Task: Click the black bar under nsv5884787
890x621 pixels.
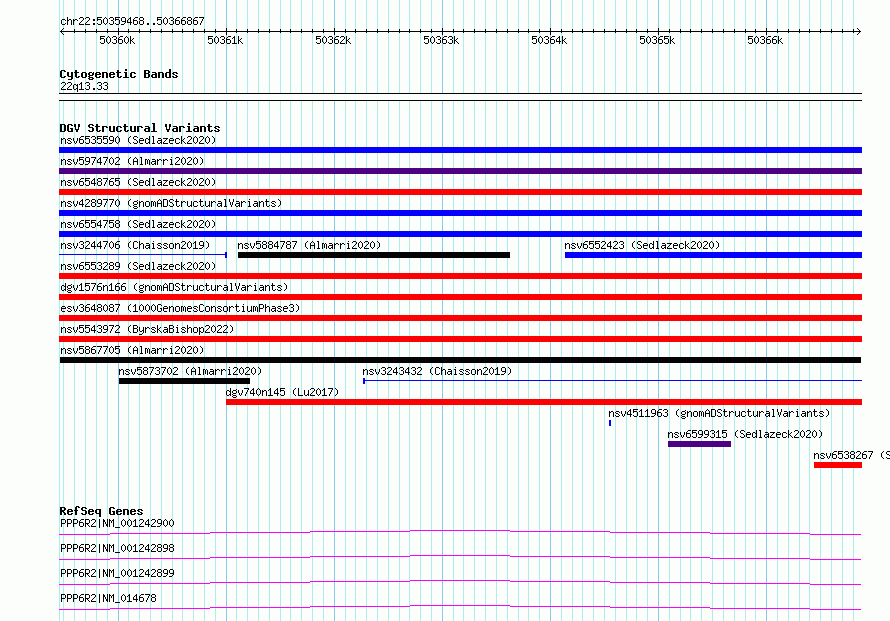Action: (374, 255)
